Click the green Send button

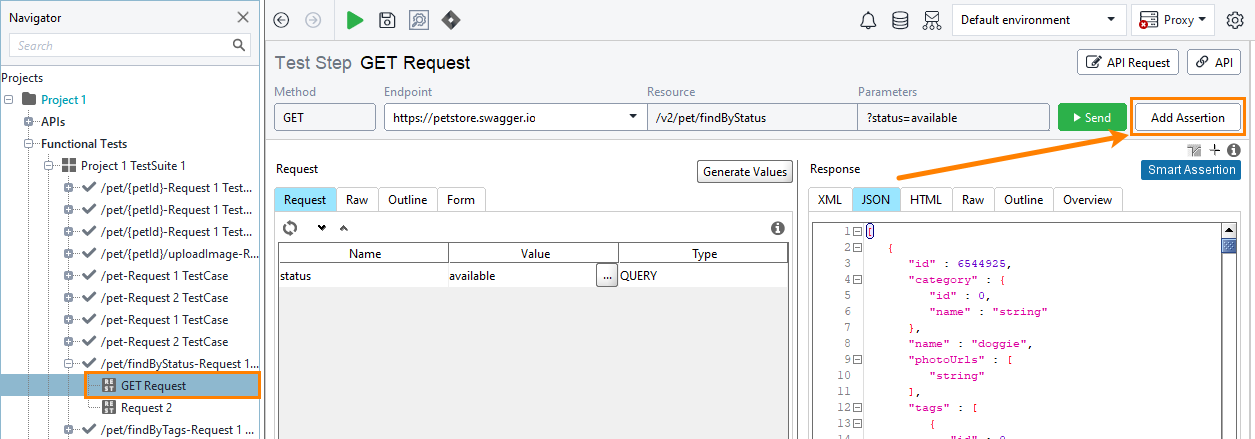tap(1092, 117)
